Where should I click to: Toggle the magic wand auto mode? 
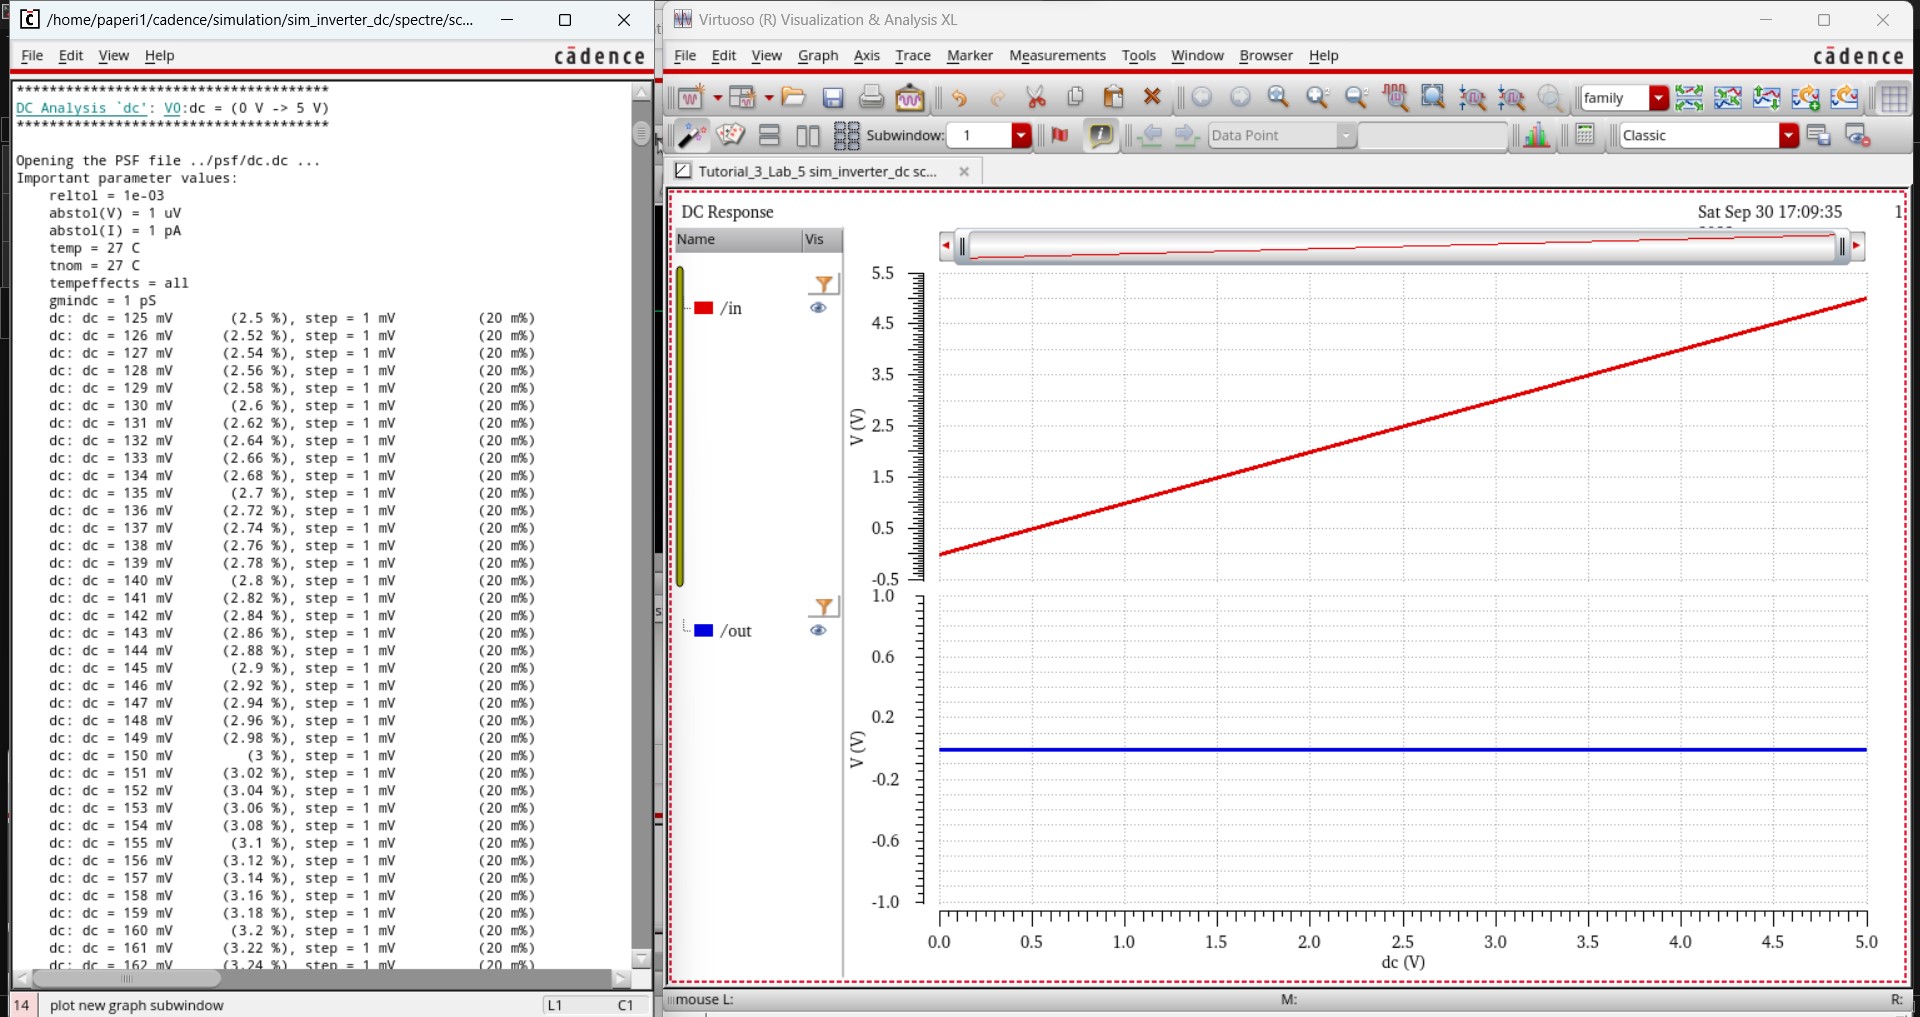pos(691,135)
